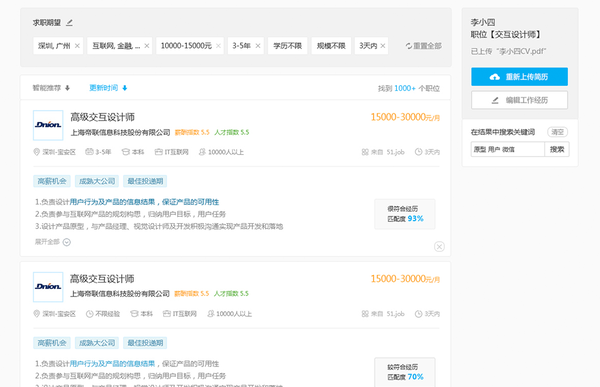Remove the 3-5年 experience filter
This screenshot has width=600, height=387.
pyautogui.click(x=258, y=46)
